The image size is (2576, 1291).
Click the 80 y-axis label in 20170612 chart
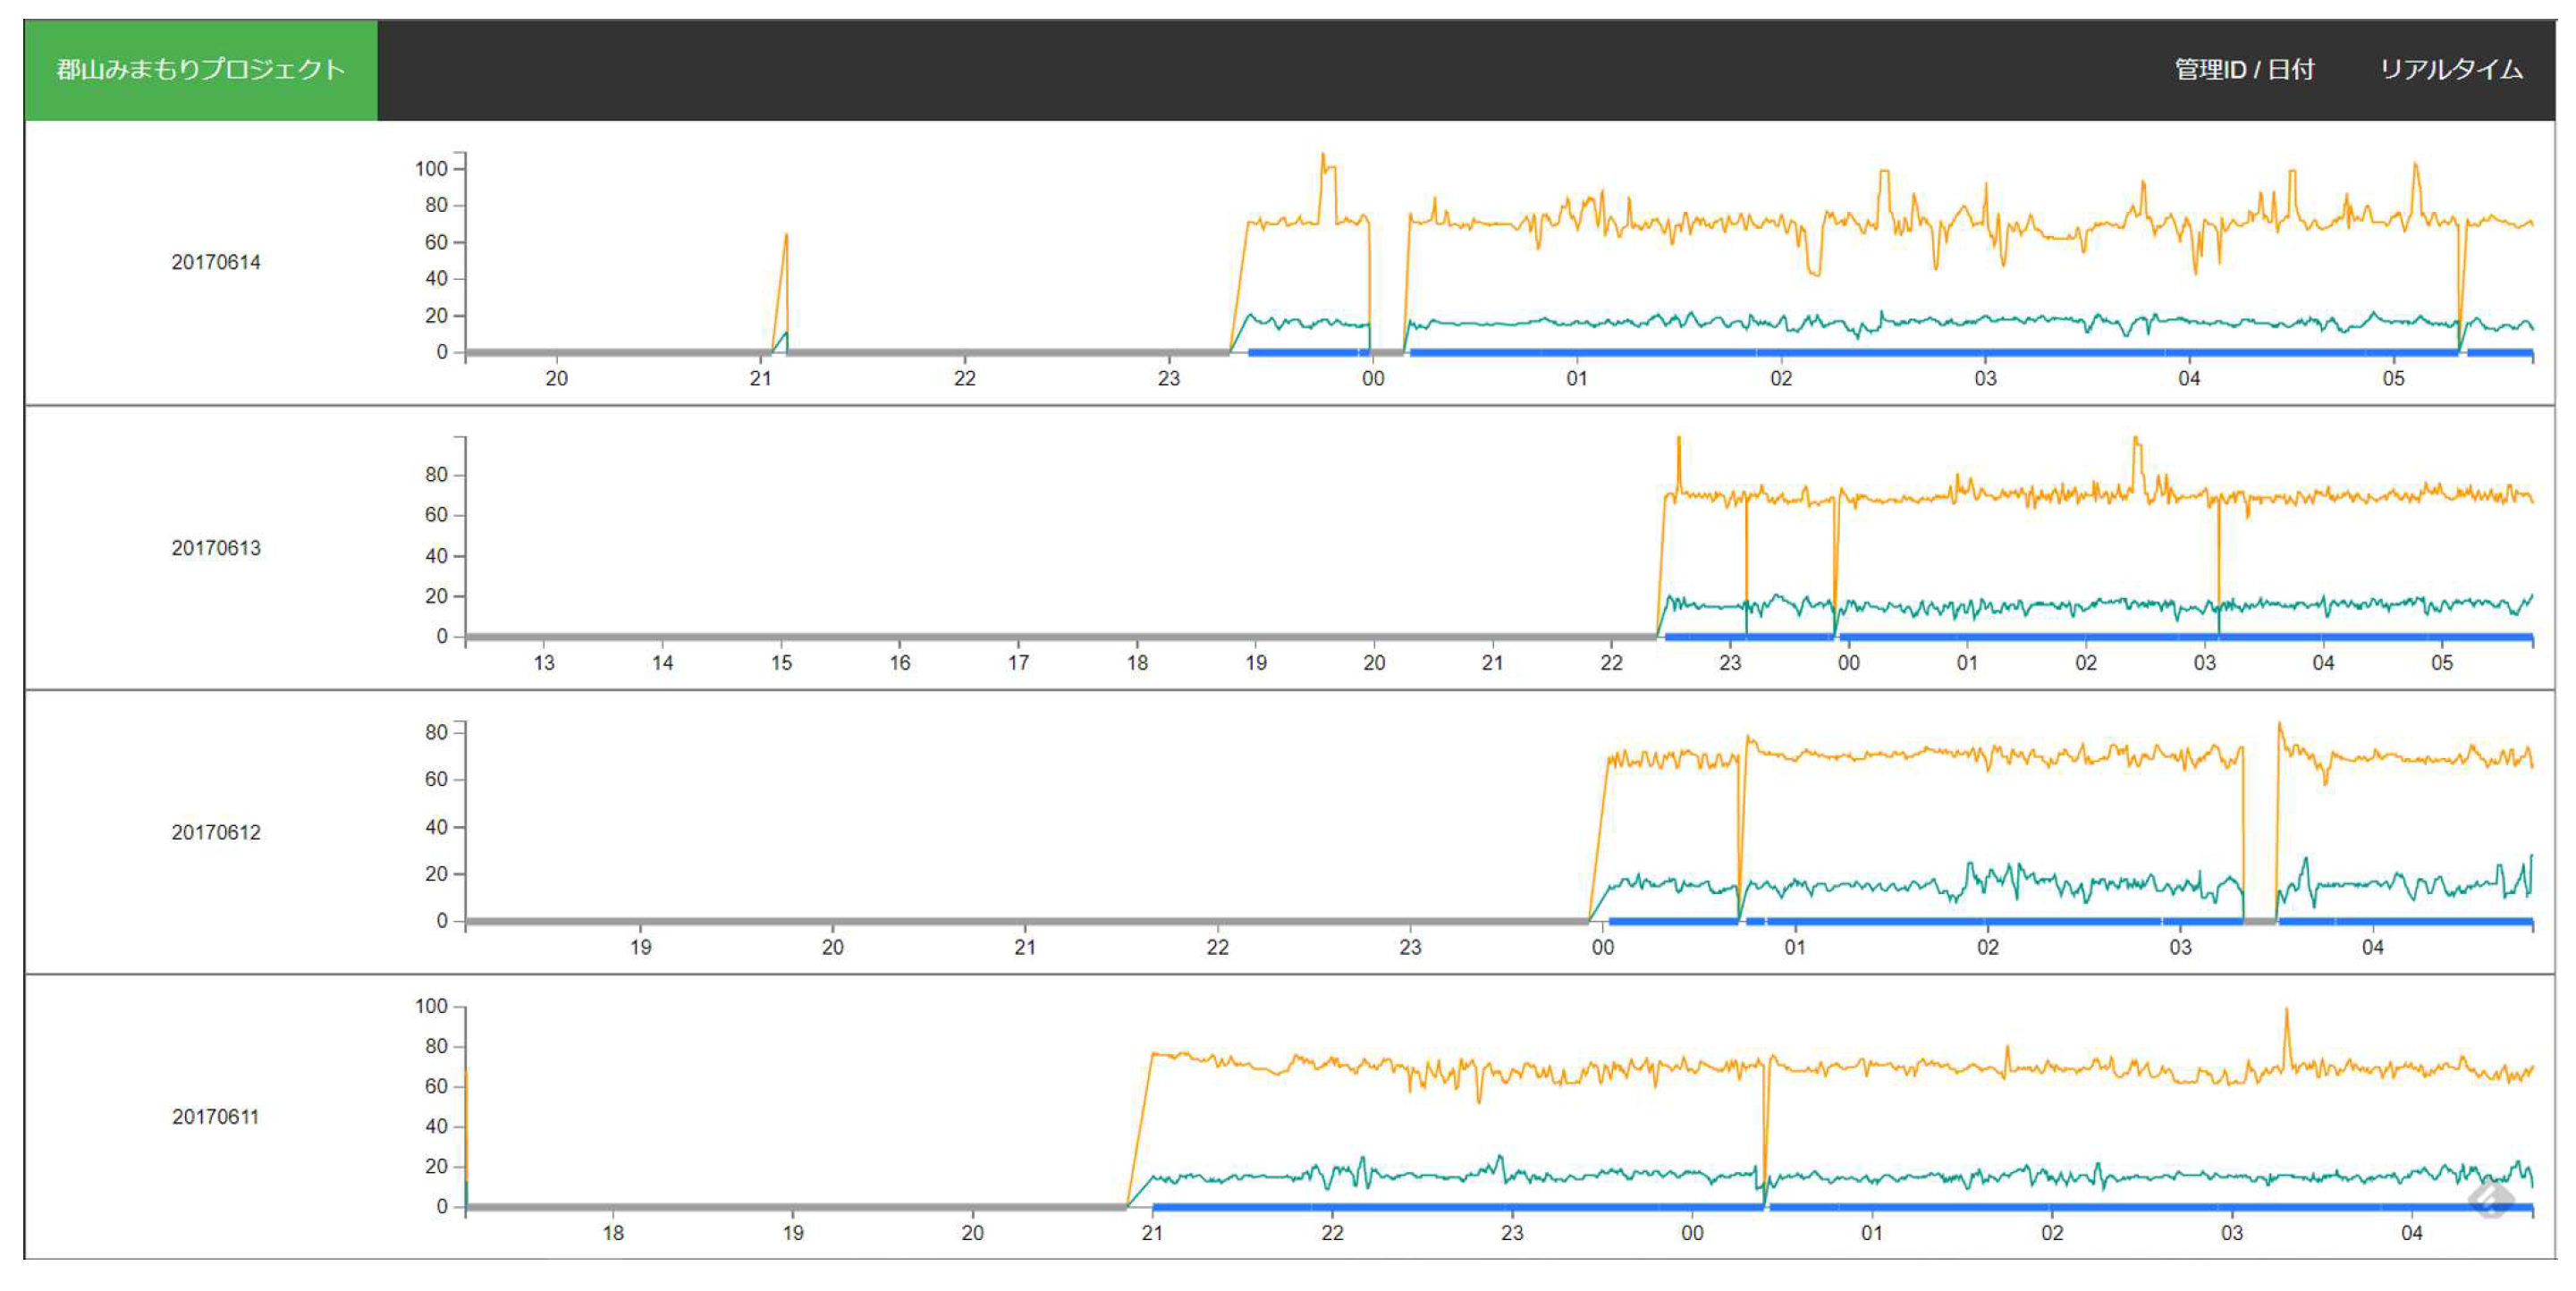coord(436,732)
